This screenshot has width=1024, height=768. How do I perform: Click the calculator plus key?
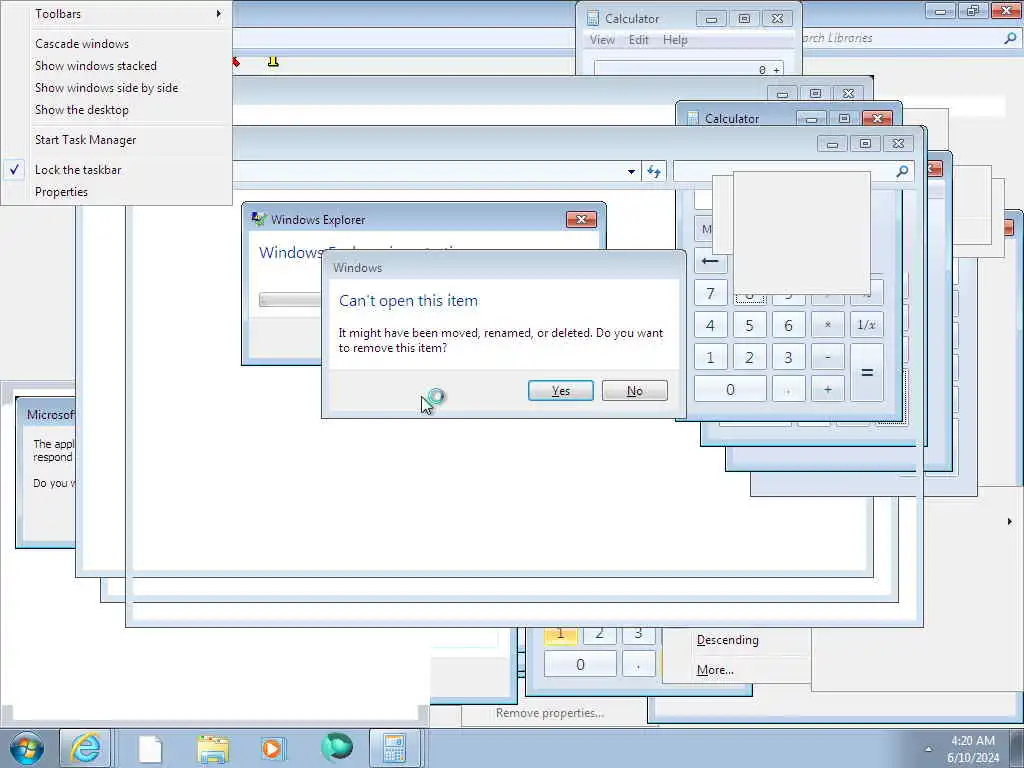[x=828, y=389]
